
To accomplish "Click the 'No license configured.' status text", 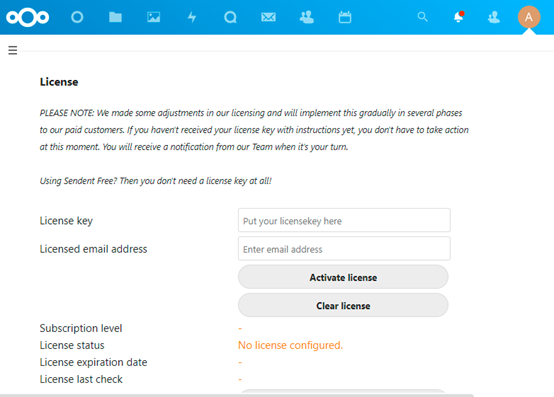I will (290, 345).
